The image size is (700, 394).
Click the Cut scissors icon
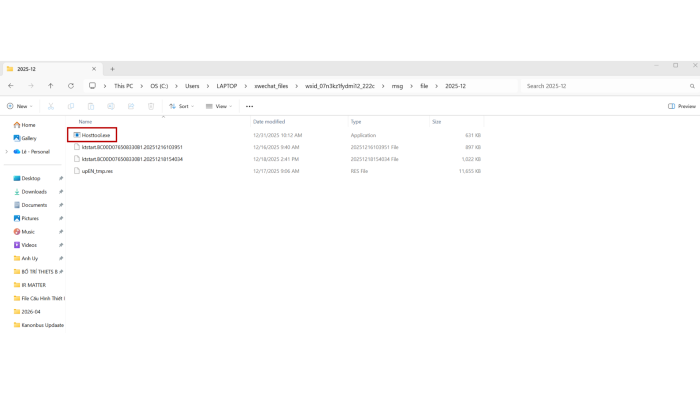click(51, 106)
